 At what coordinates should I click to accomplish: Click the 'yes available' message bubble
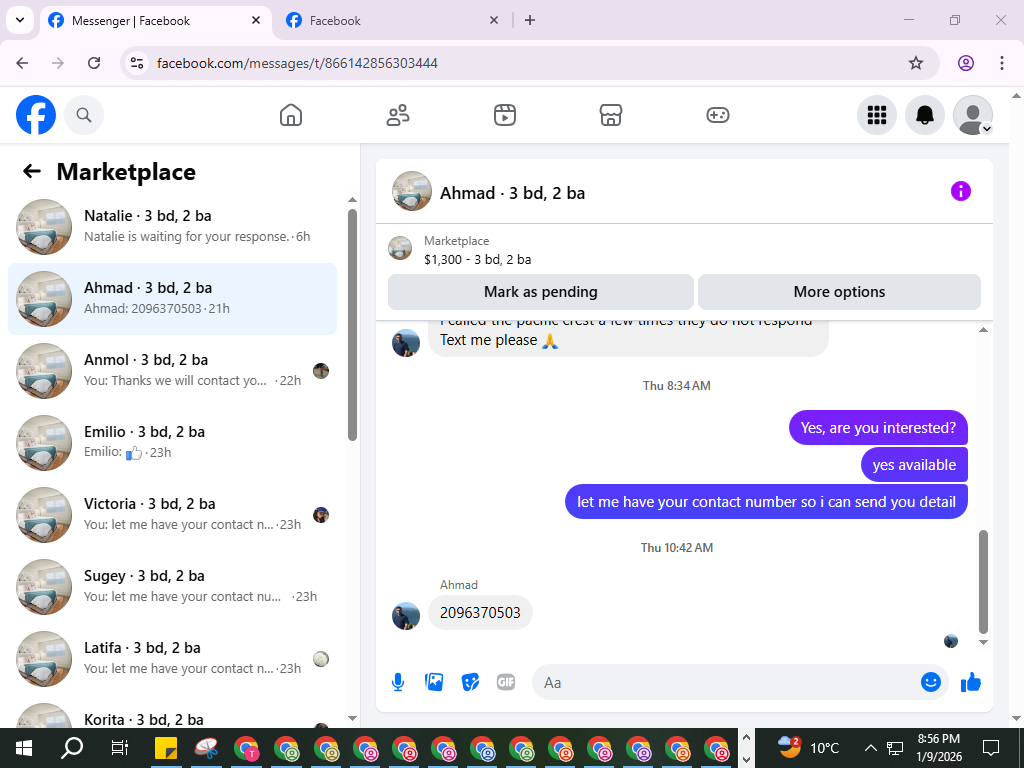tap(914, 465)
